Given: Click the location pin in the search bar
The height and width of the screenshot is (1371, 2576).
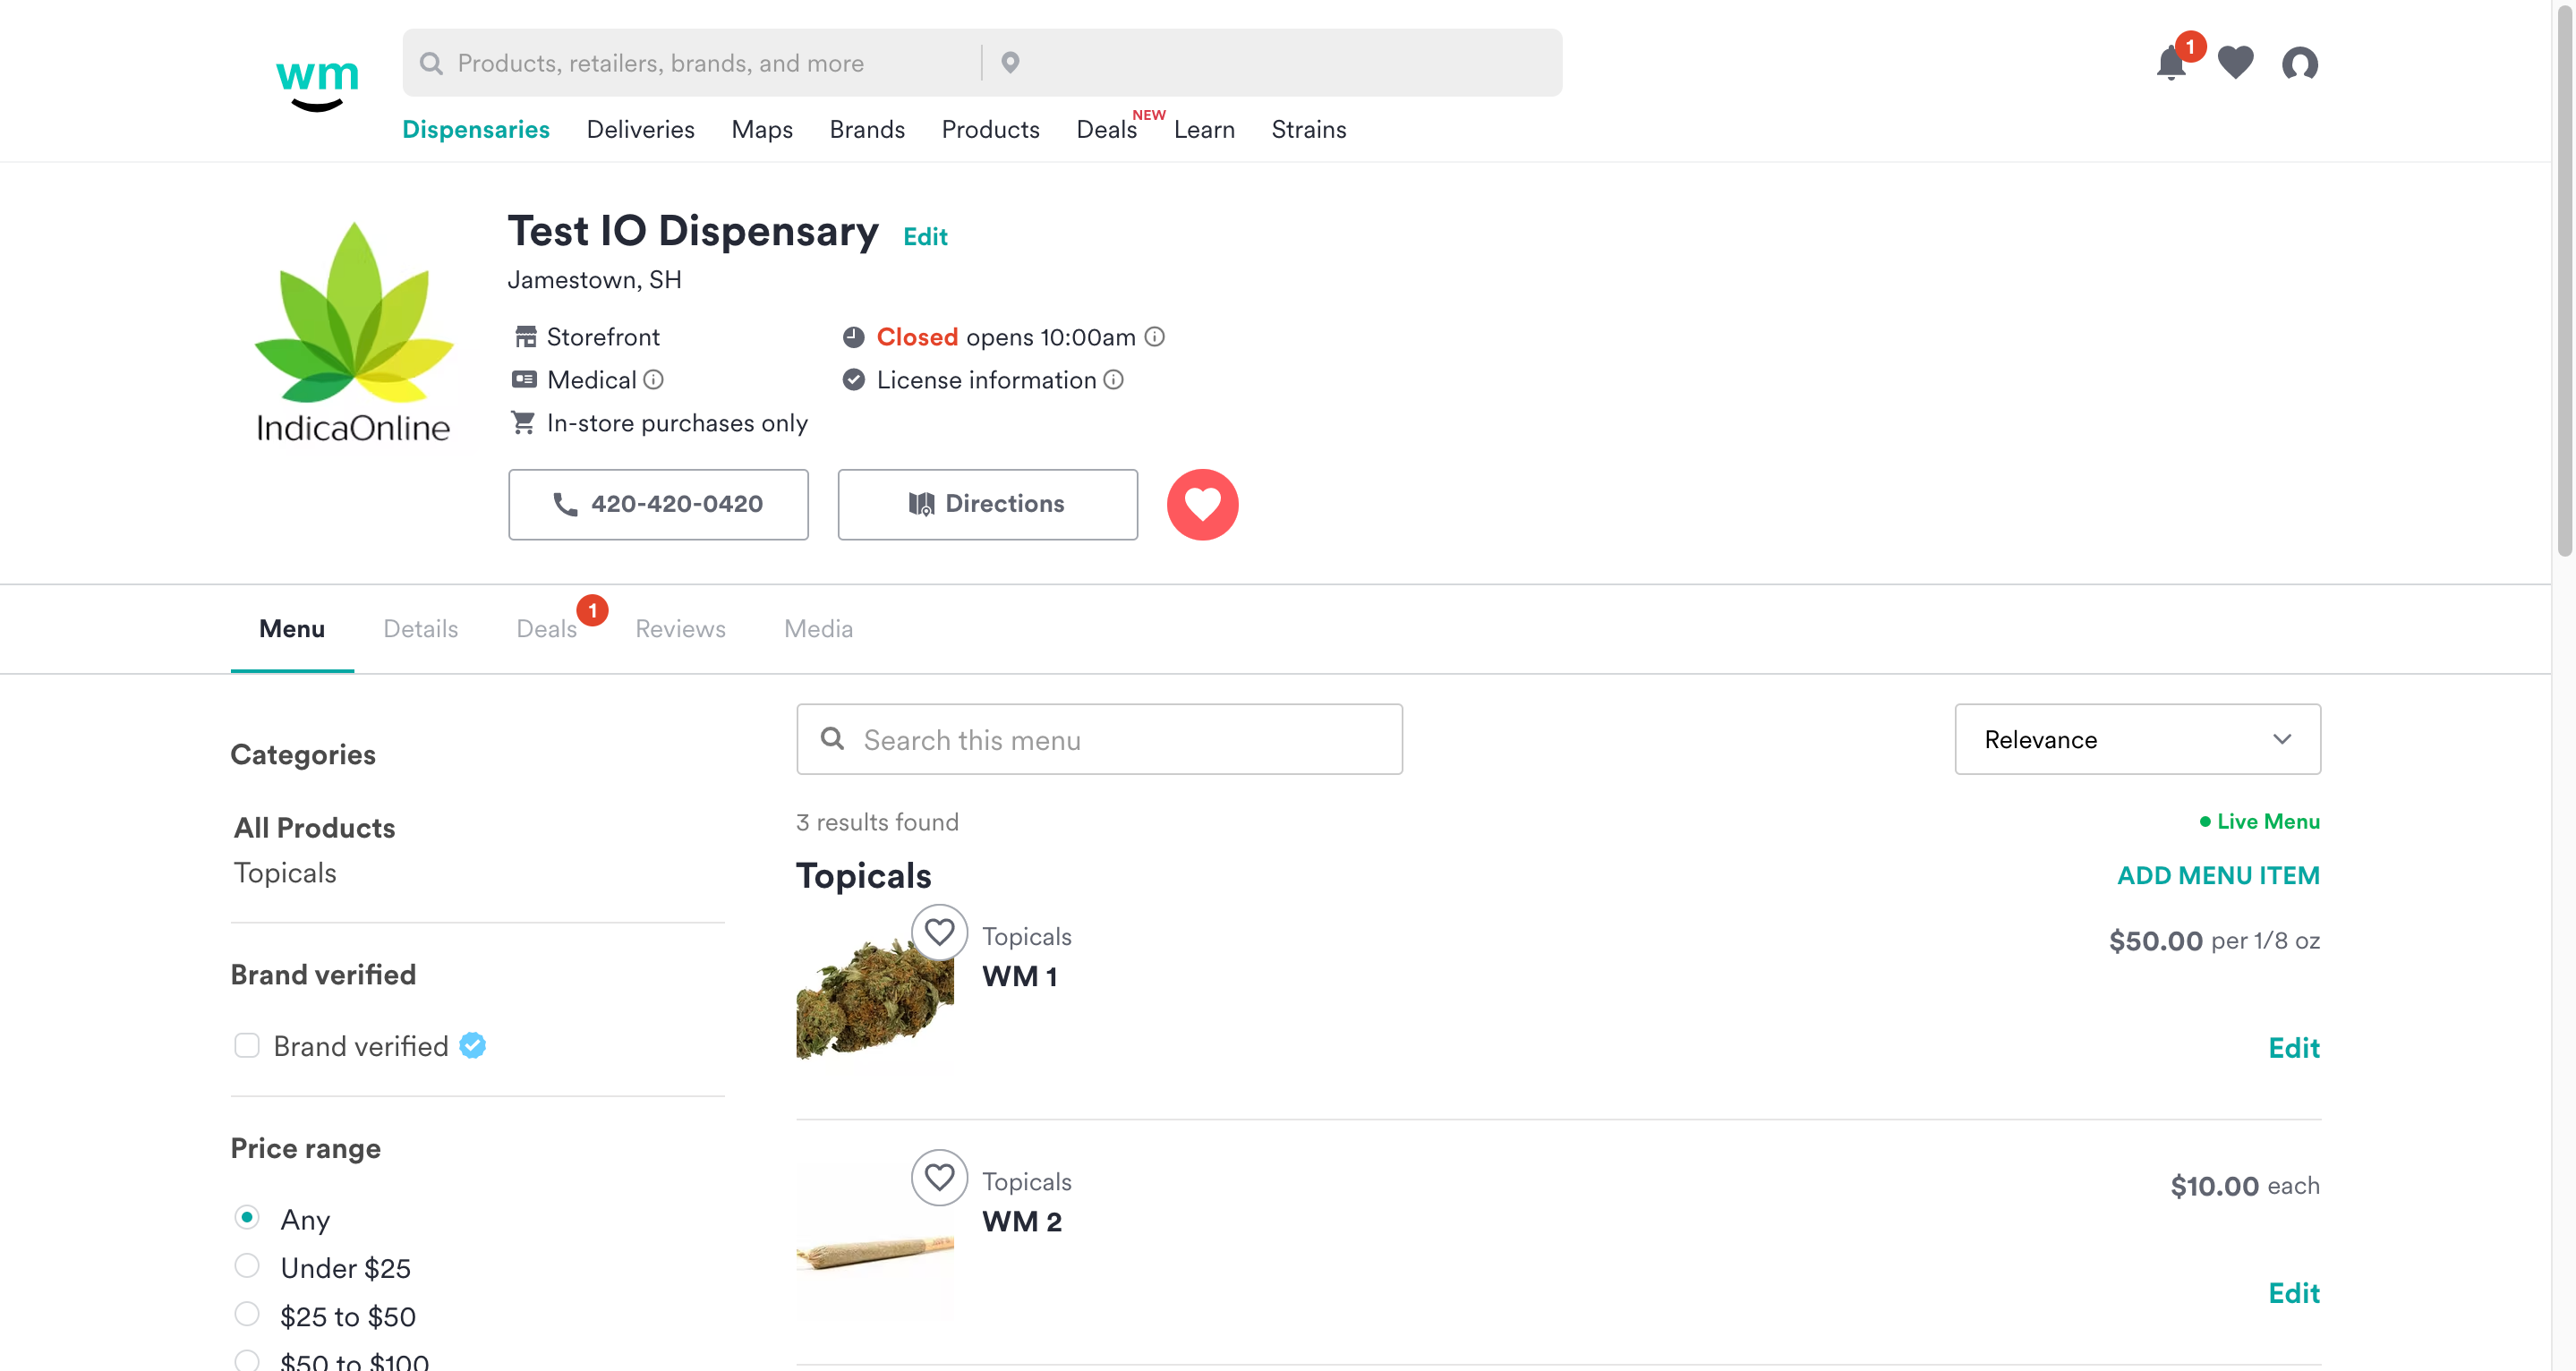Looking at the screenshot, I should [x=1011, y=62].
